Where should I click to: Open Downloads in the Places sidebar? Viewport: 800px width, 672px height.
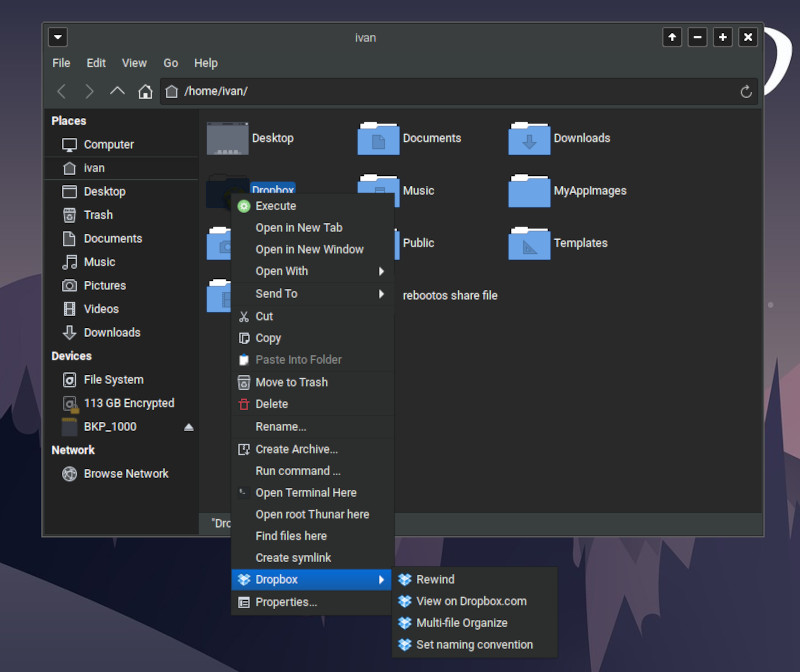121,332
